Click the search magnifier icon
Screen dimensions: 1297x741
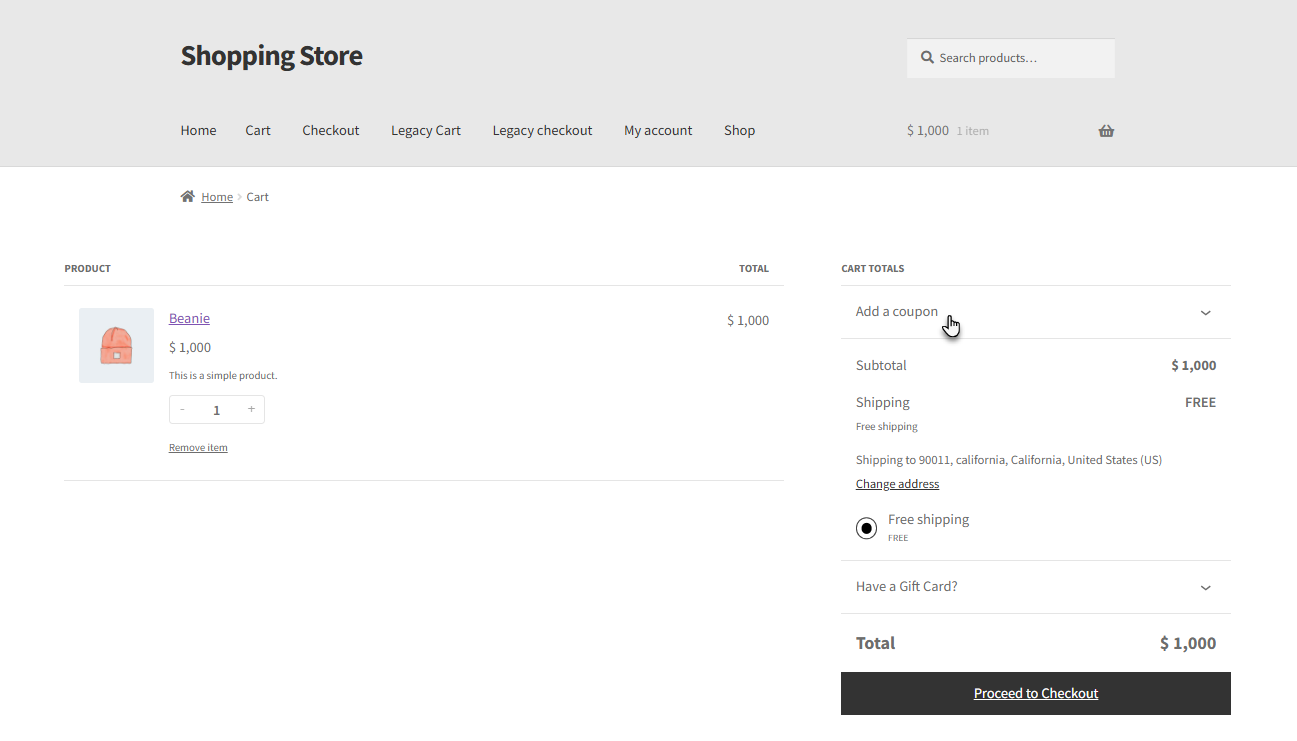click(927, 58)
